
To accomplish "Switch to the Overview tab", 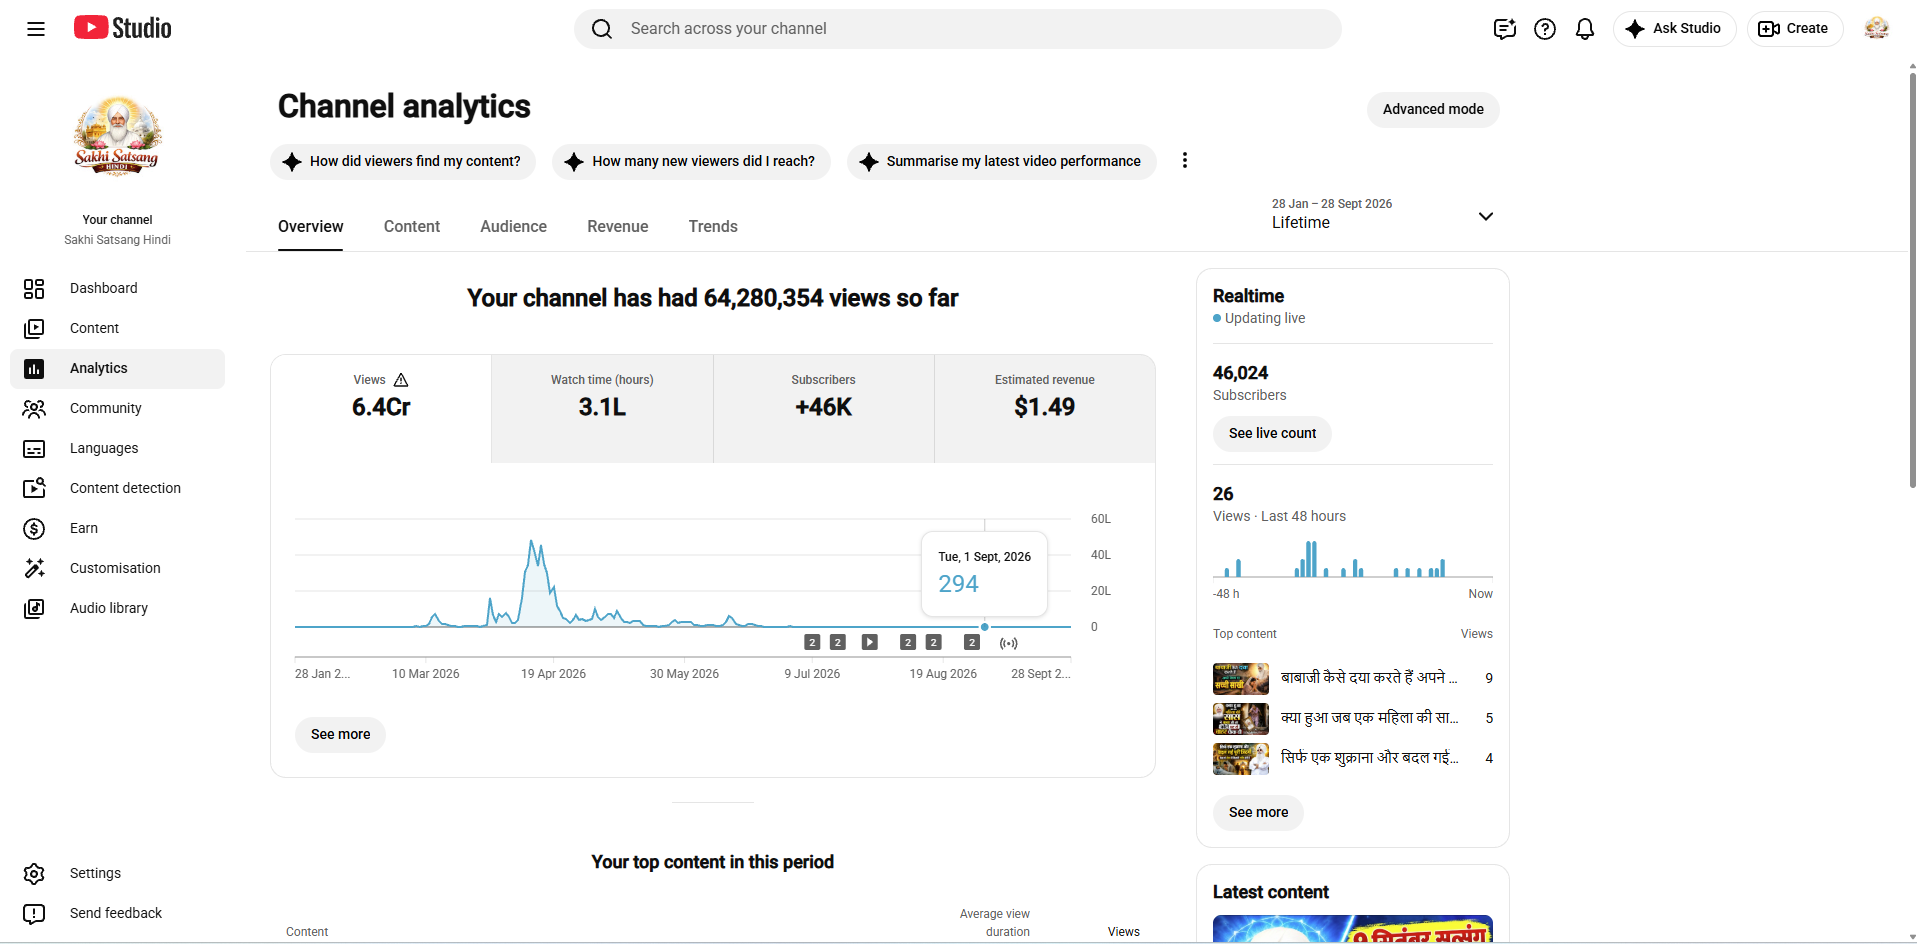I will click(311, 227).
